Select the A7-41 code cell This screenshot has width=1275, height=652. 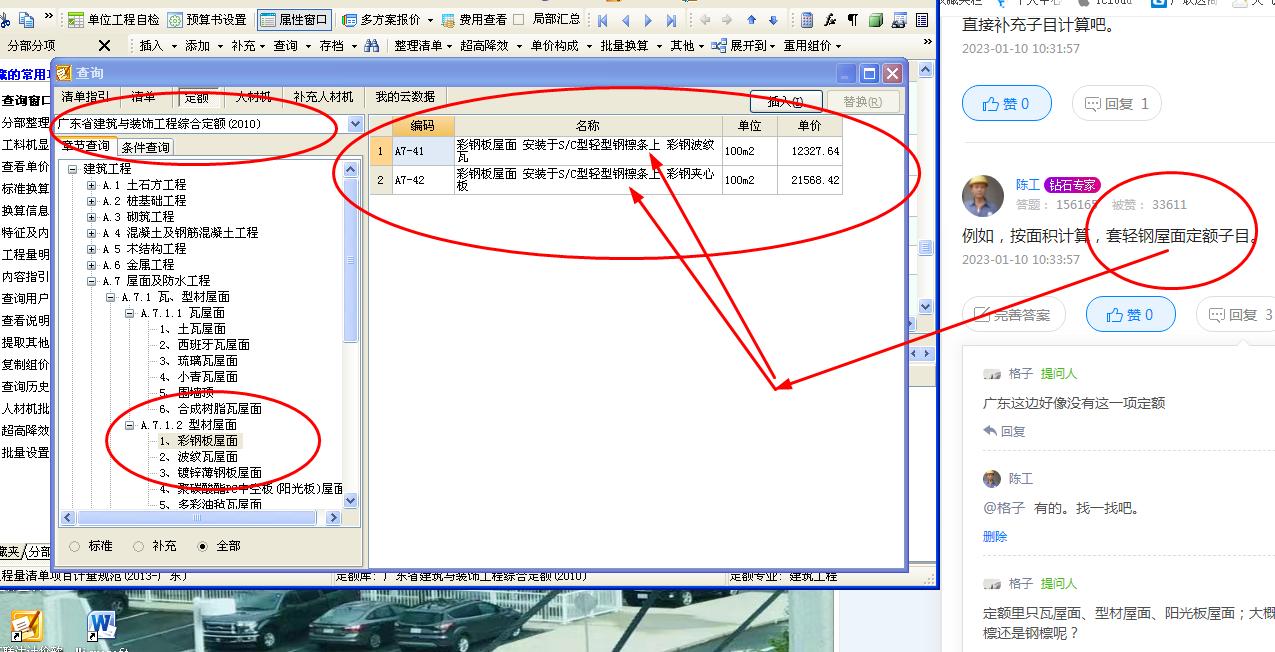pos(422,152)
